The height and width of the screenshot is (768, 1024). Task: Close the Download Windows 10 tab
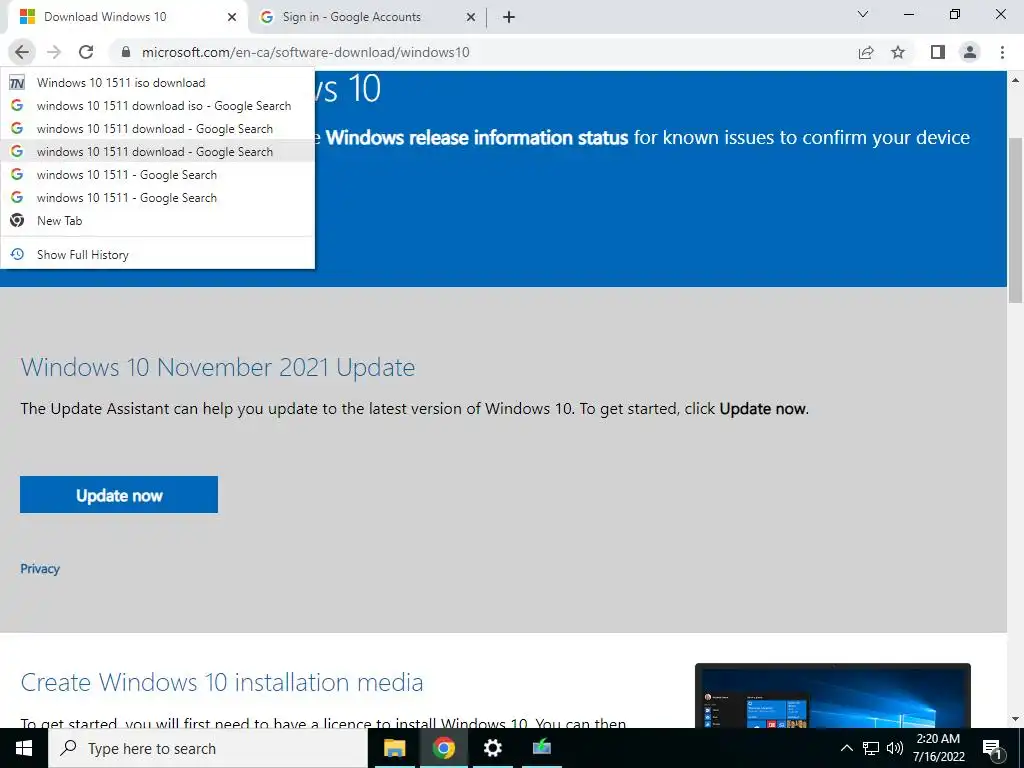click(232, 17)
